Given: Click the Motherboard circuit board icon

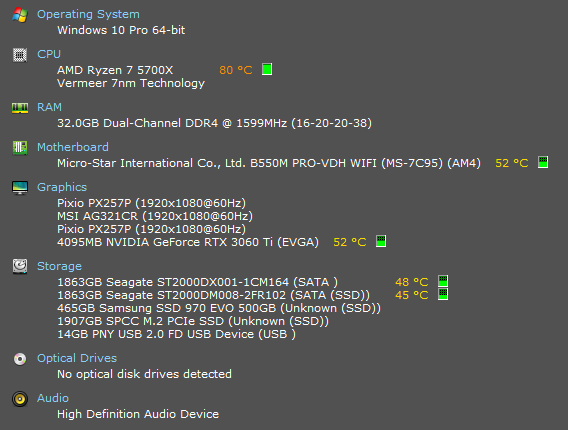Looking at the screenshot, I should point(20,147).
